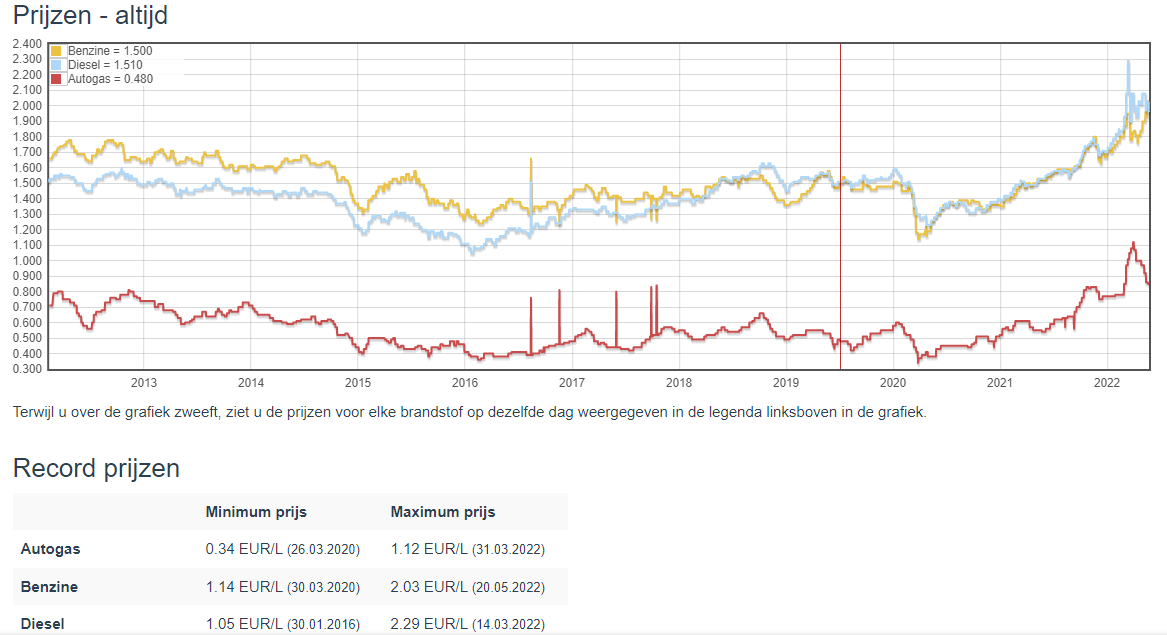Select the 'Diesel = 1.510' legend label
This screenshot has width=1167, height=635.
tap(105, 65)
